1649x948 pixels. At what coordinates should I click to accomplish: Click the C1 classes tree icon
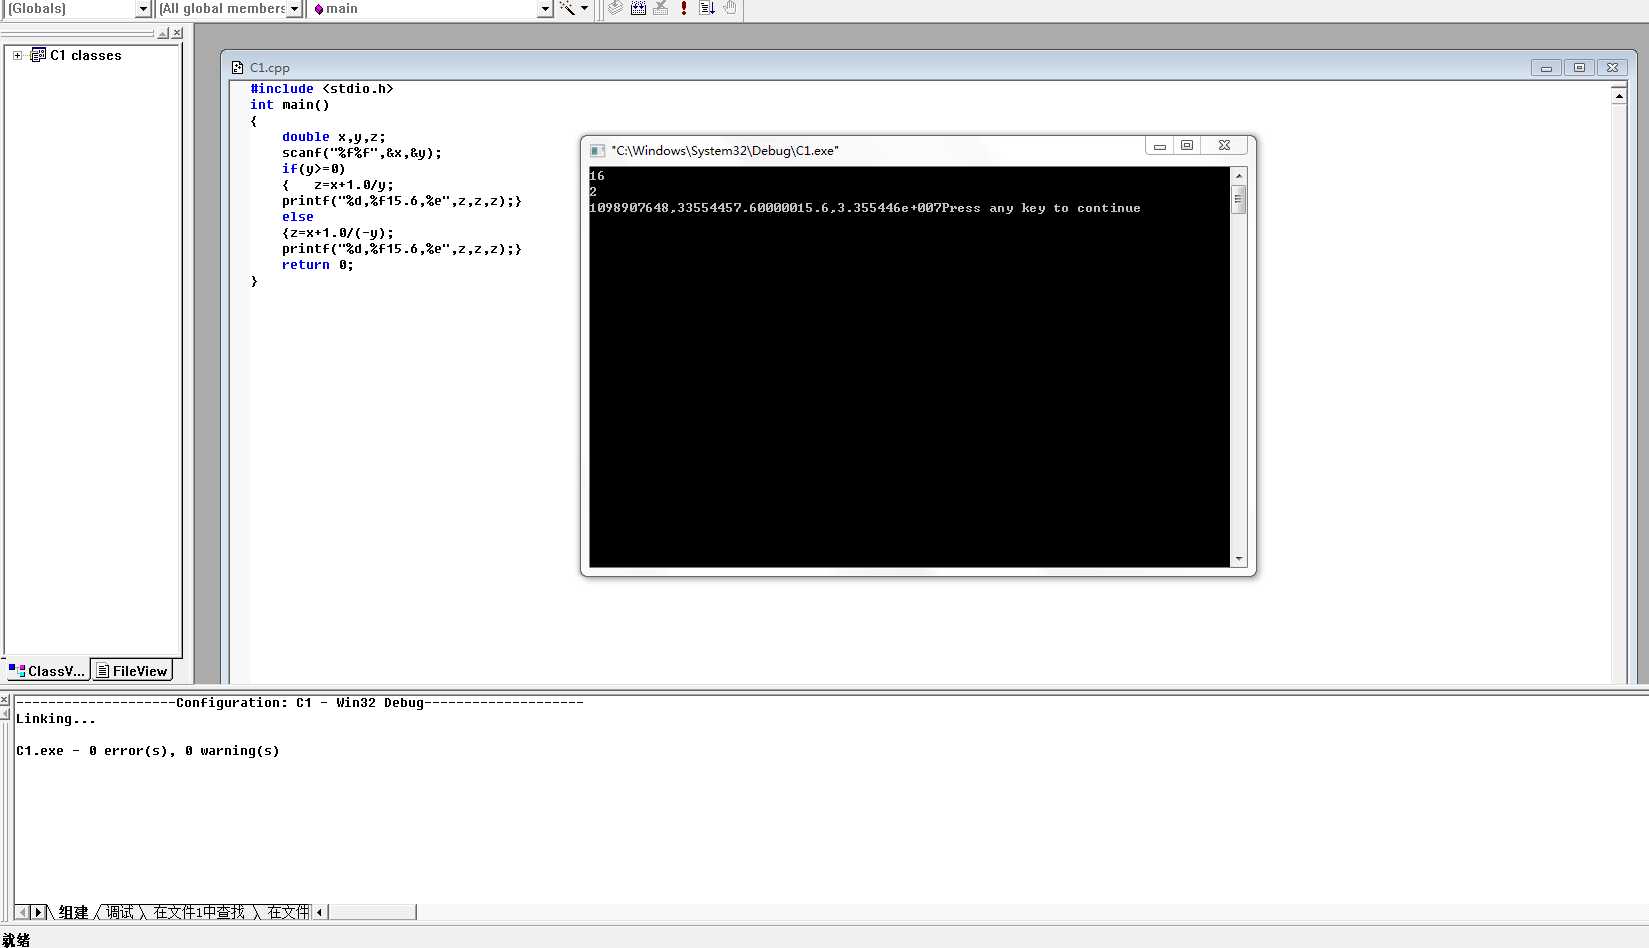[38, 55]
